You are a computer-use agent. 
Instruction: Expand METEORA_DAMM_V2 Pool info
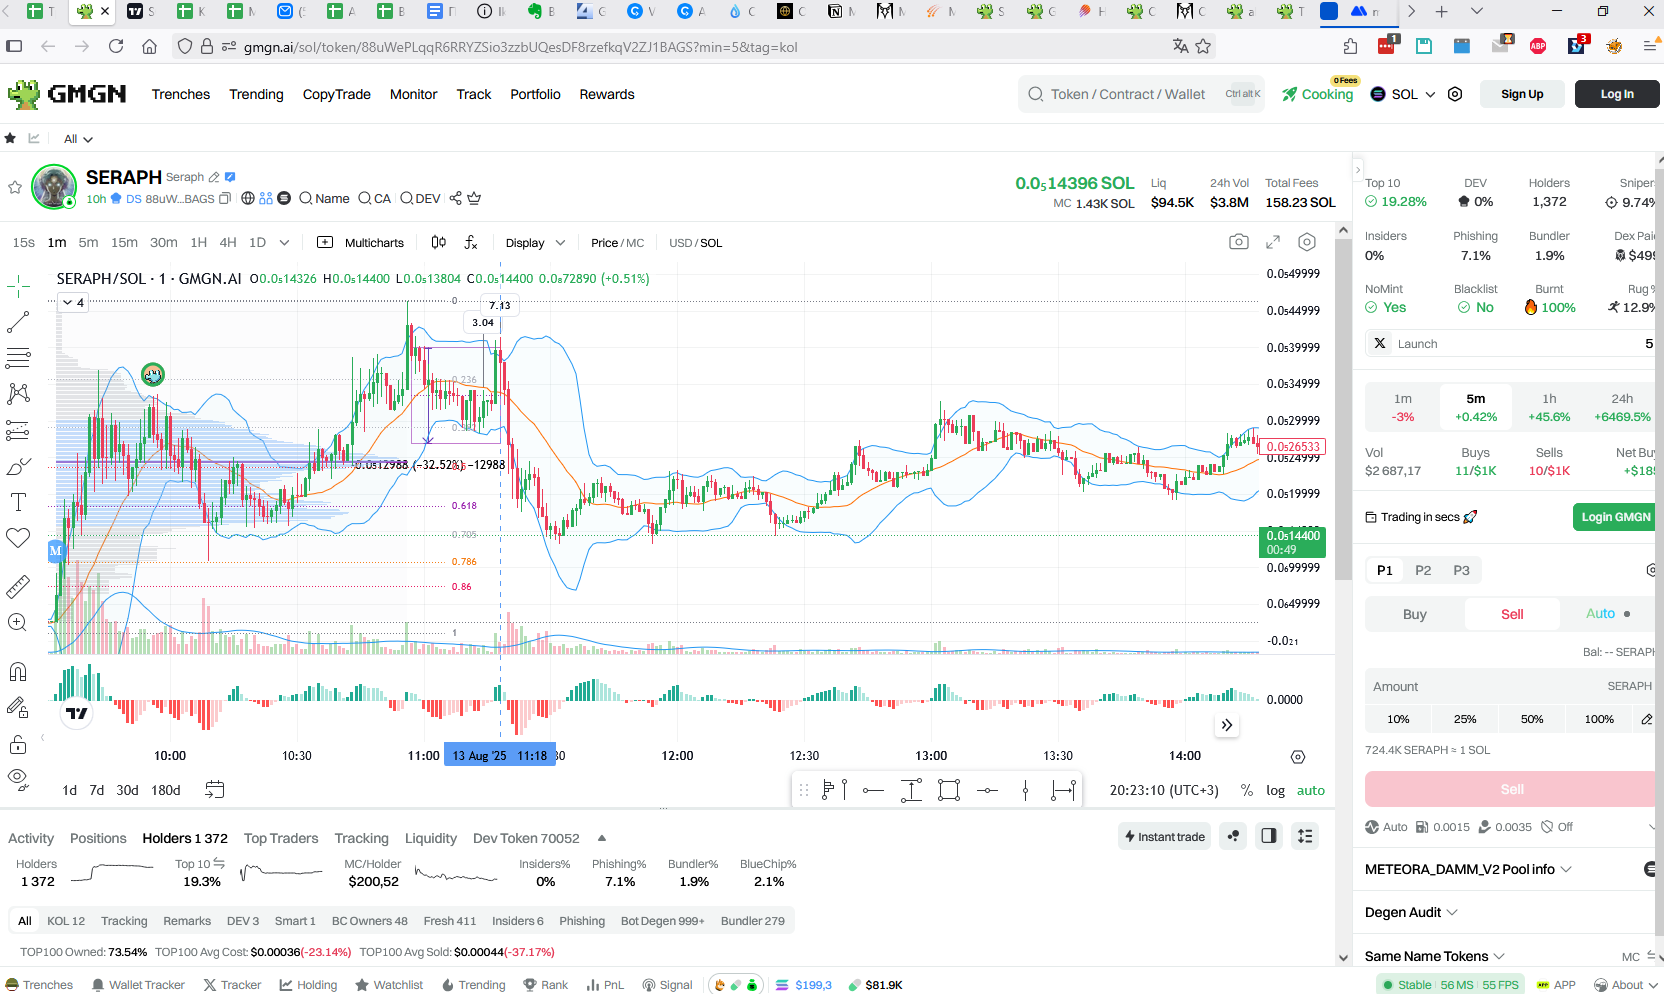point(1468,869)
